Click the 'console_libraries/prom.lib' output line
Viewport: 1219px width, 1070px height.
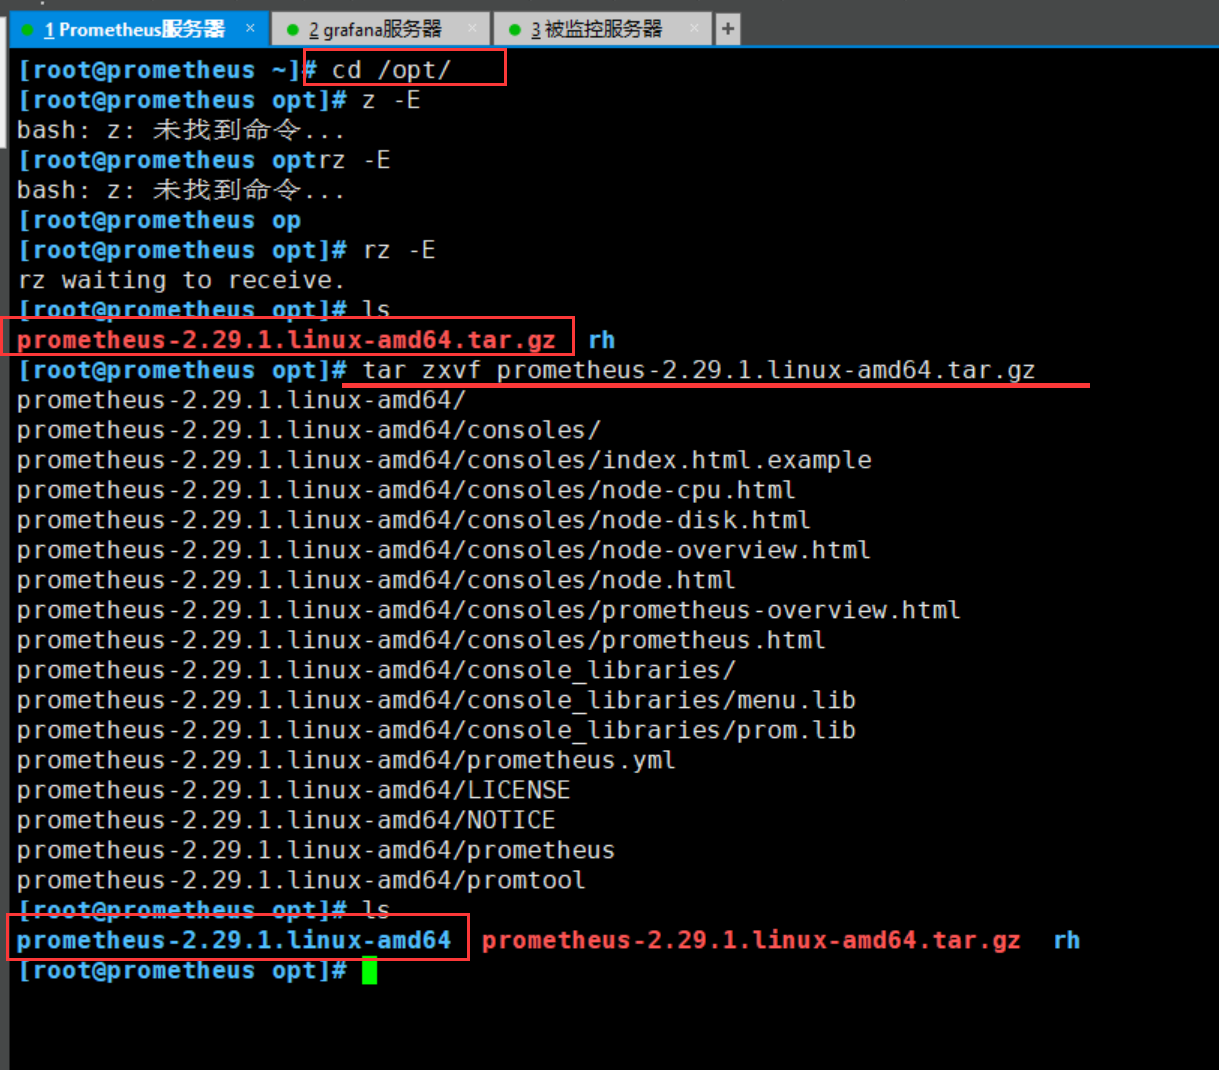(x=436, y=730)
